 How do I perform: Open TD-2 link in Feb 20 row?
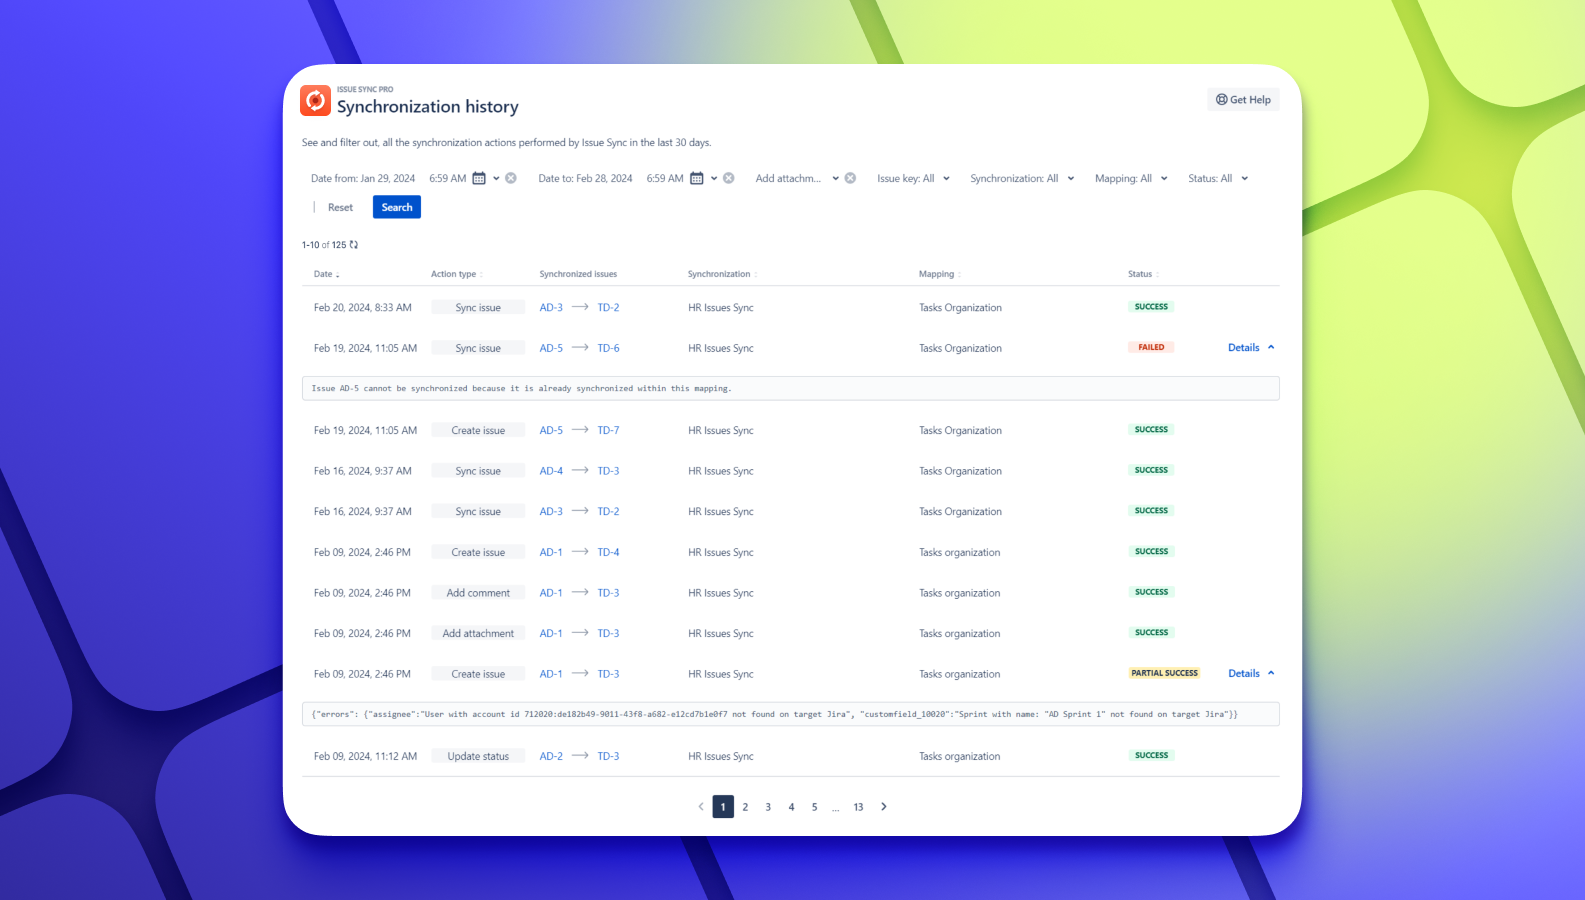(608, 308)
